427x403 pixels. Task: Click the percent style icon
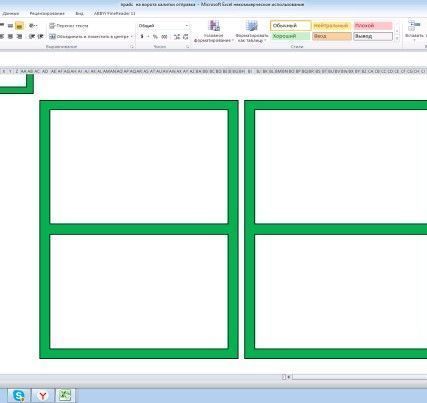(x=155, y=37)
